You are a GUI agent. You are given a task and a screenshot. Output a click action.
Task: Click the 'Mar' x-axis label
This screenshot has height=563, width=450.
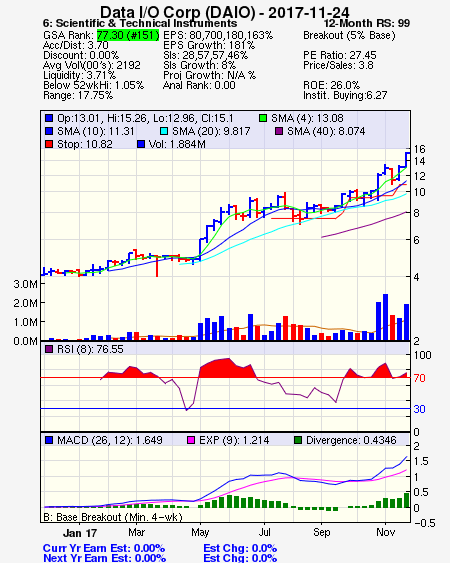tap(136, 532)
